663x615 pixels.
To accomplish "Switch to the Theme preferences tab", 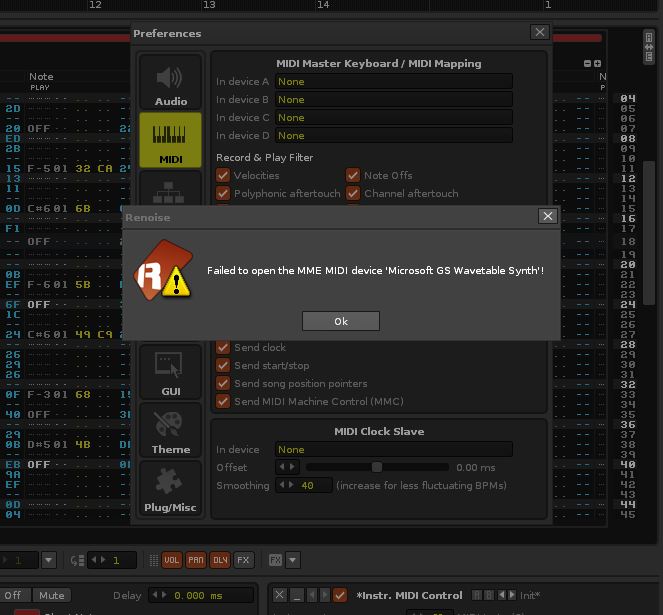I will coord(170,430).
